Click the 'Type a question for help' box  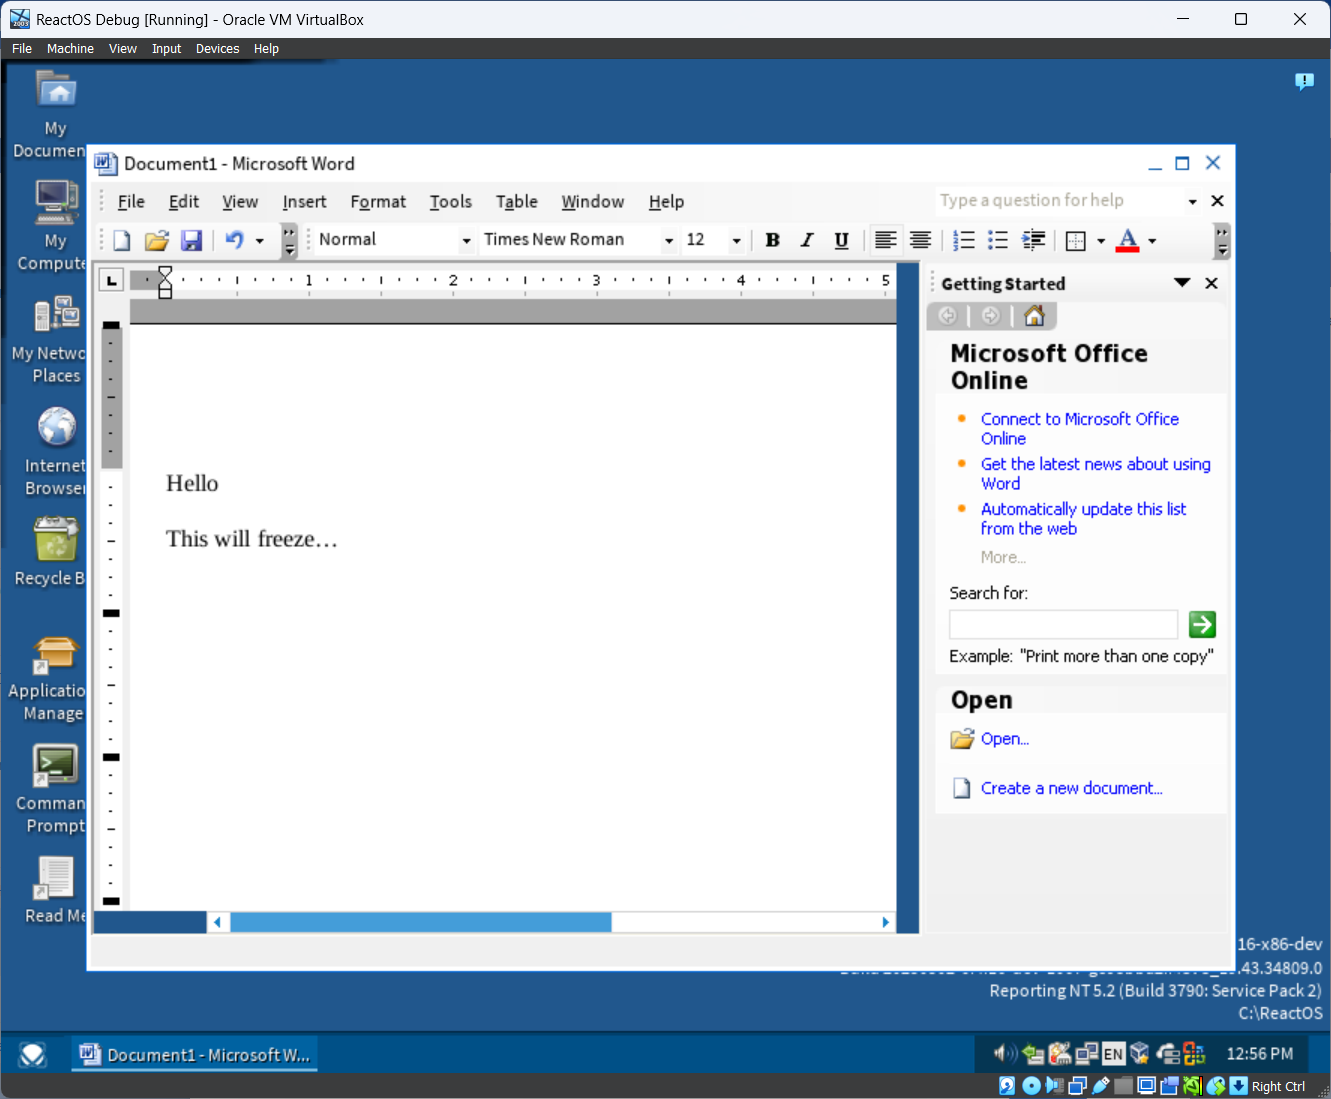click(1060, 200)
